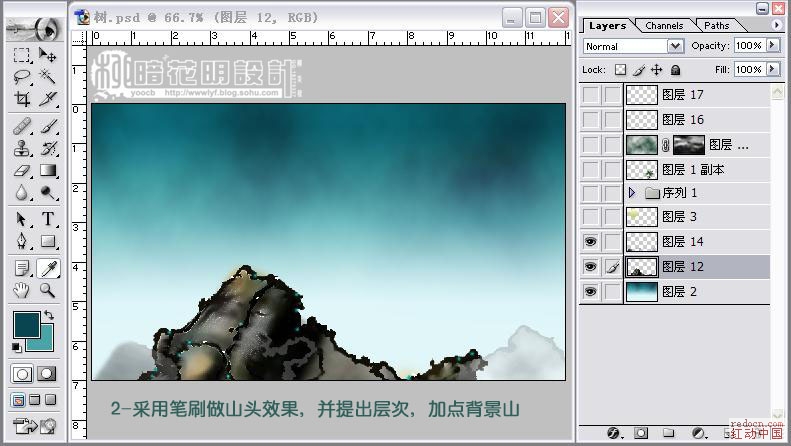791x446 pixels.
Task: Select the Rectangle shape tool
Action: [47, 241]
